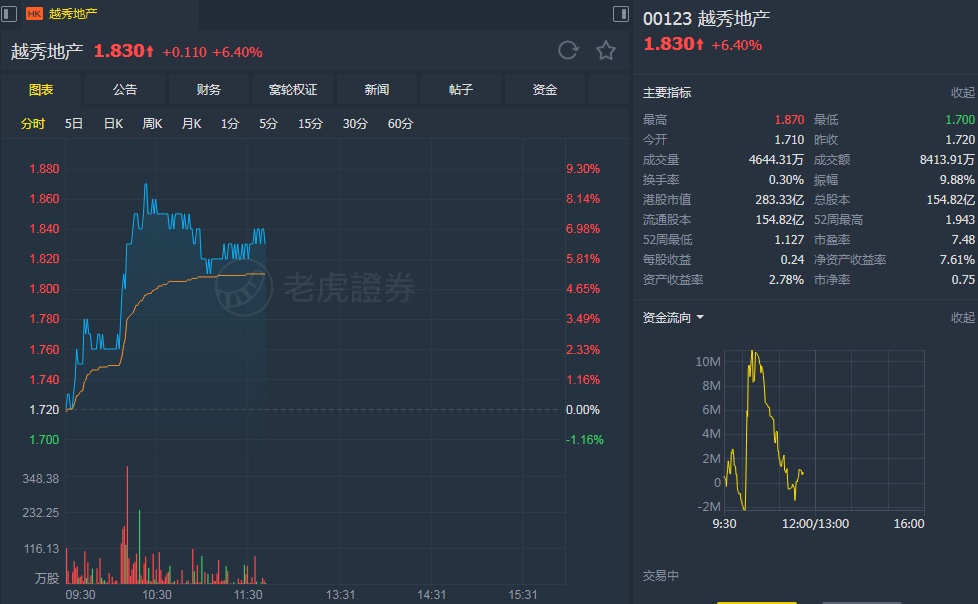
Task: Click the HK market badge icon
Action: point(34,14)
